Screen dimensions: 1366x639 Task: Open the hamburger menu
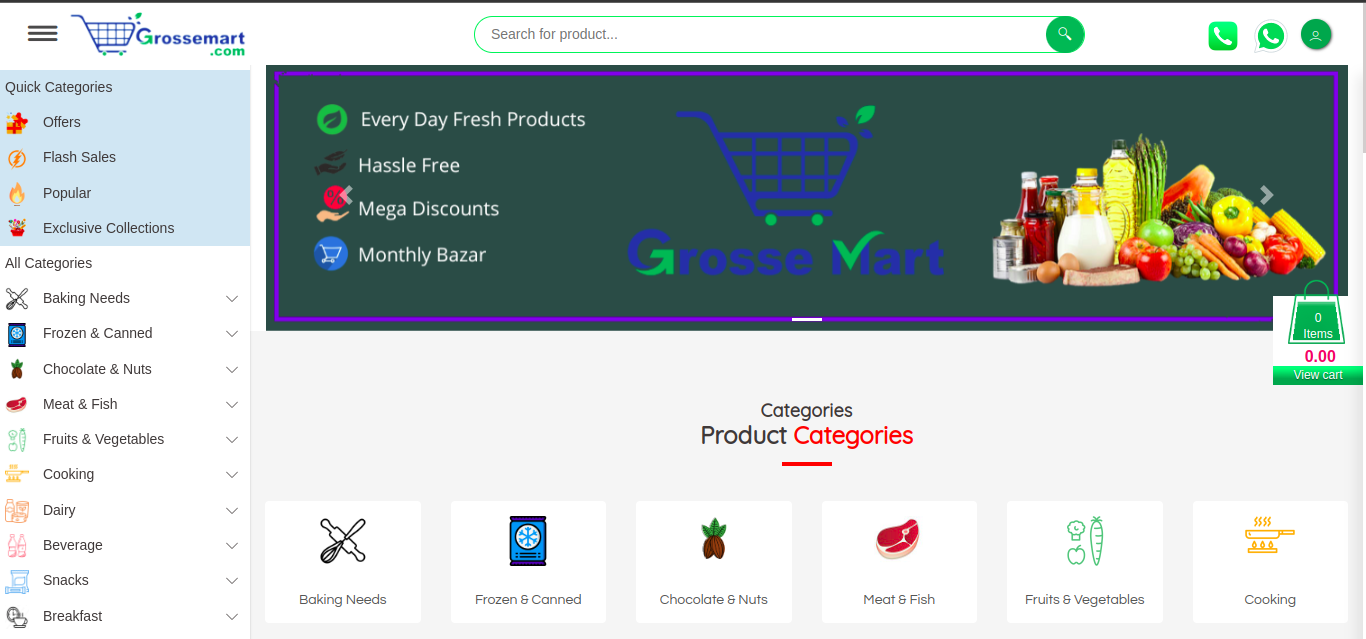click(x=42, y=33)
